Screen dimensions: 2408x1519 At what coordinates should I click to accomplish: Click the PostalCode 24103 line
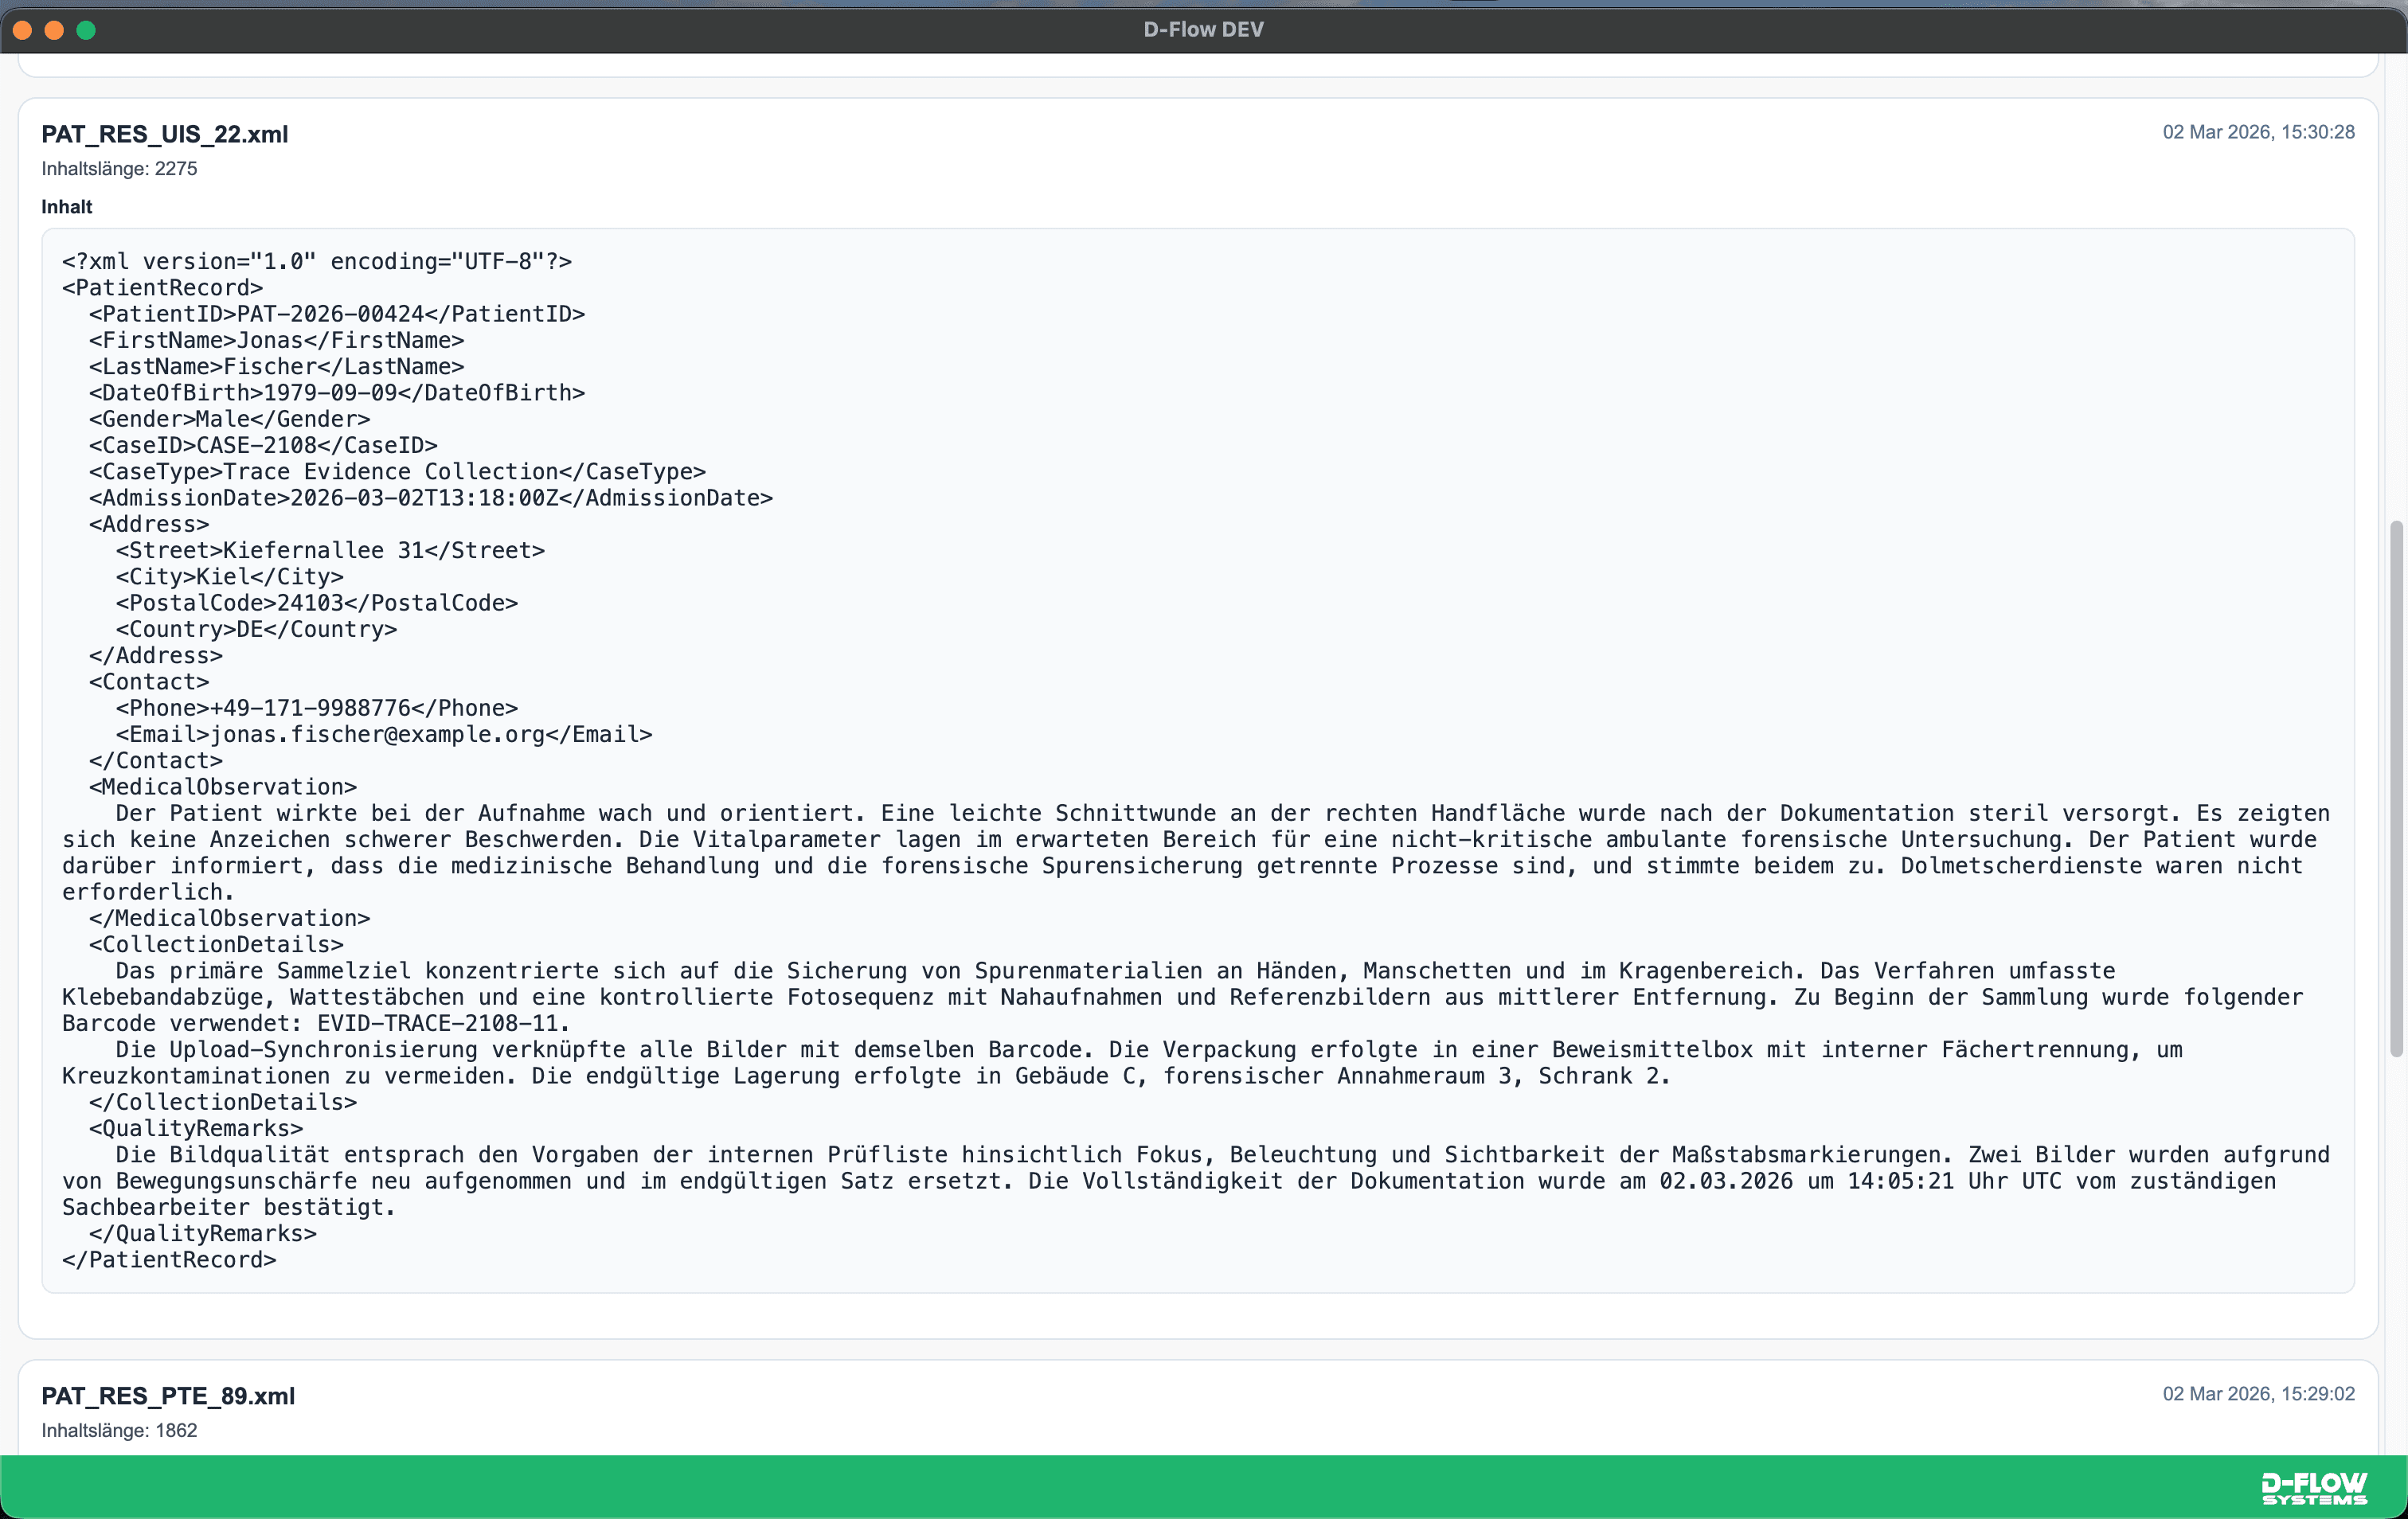[x=317, y=603]
